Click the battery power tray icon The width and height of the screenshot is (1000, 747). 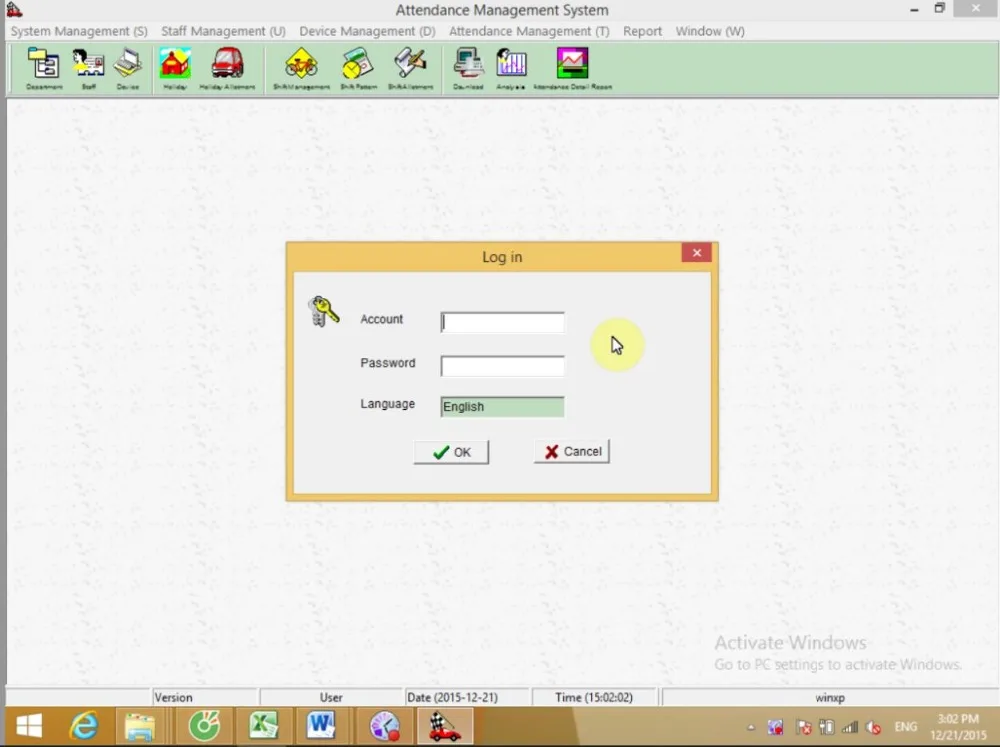coord(827,727)
